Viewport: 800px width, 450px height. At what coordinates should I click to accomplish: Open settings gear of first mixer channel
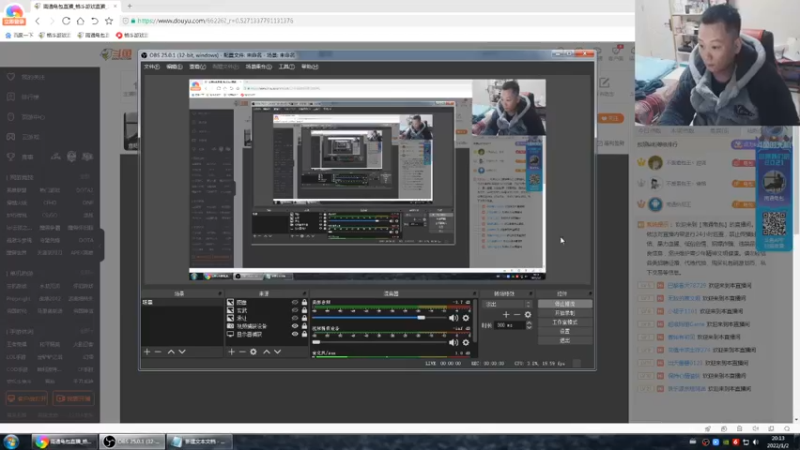[x=465, y=318]
